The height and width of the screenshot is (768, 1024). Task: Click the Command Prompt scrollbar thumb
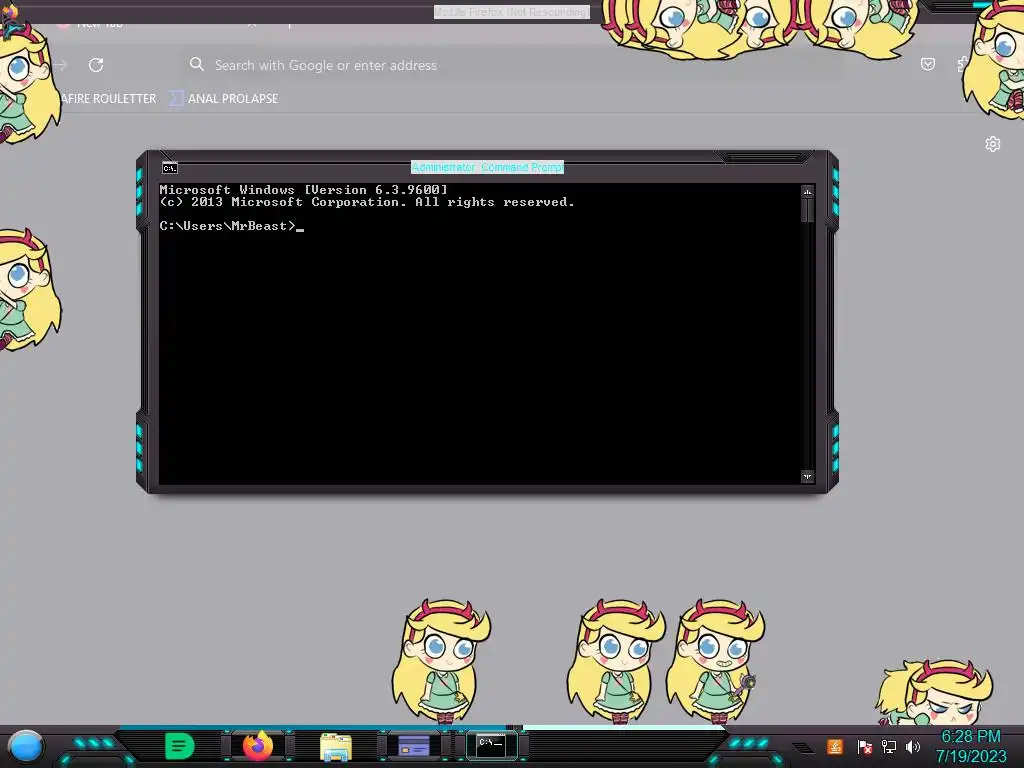tap(807, 210)
